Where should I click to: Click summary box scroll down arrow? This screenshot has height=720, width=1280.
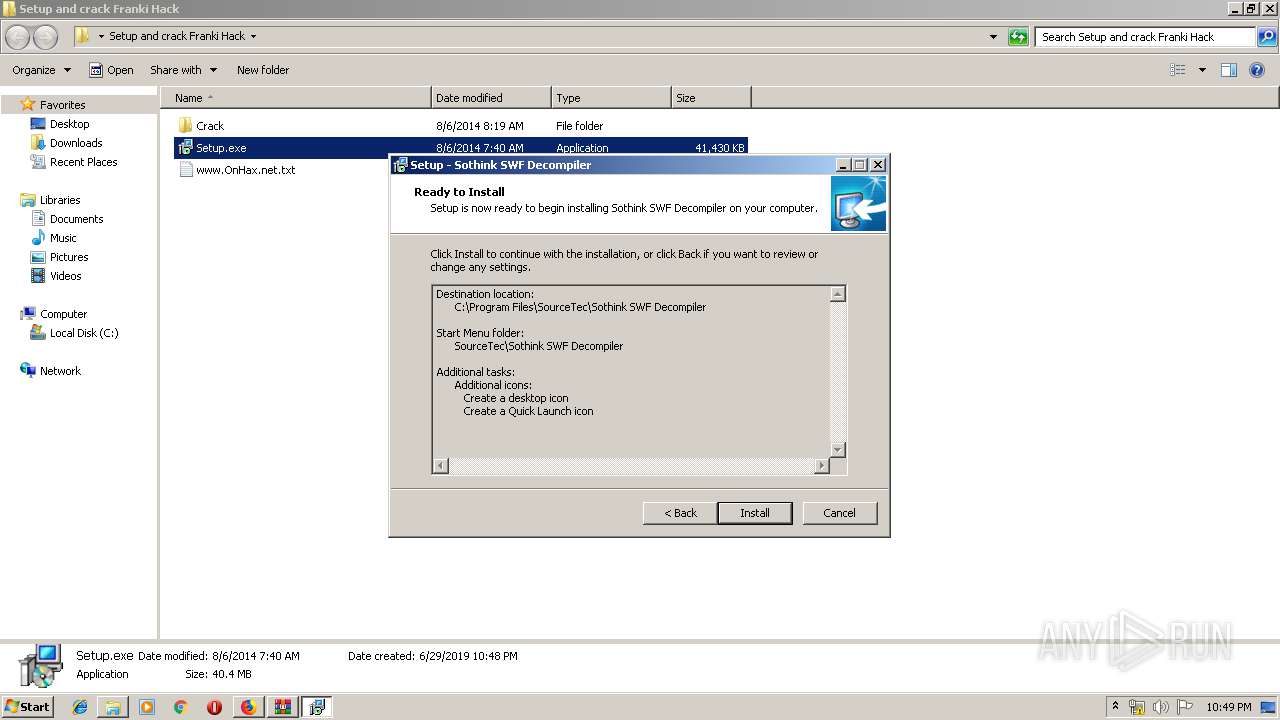click(838, 450)
